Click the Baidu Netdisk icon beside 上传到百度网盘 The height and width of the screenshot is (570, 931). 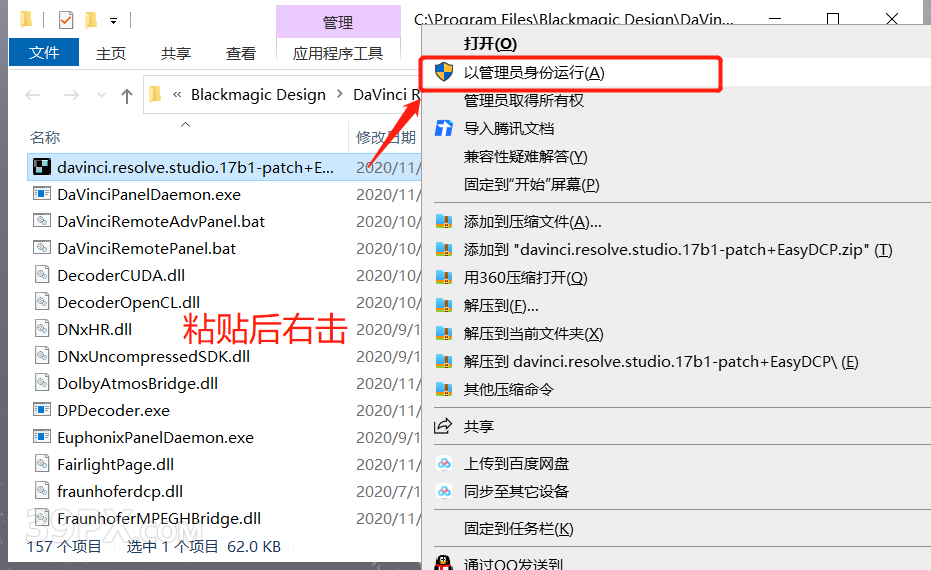(444, 464)
